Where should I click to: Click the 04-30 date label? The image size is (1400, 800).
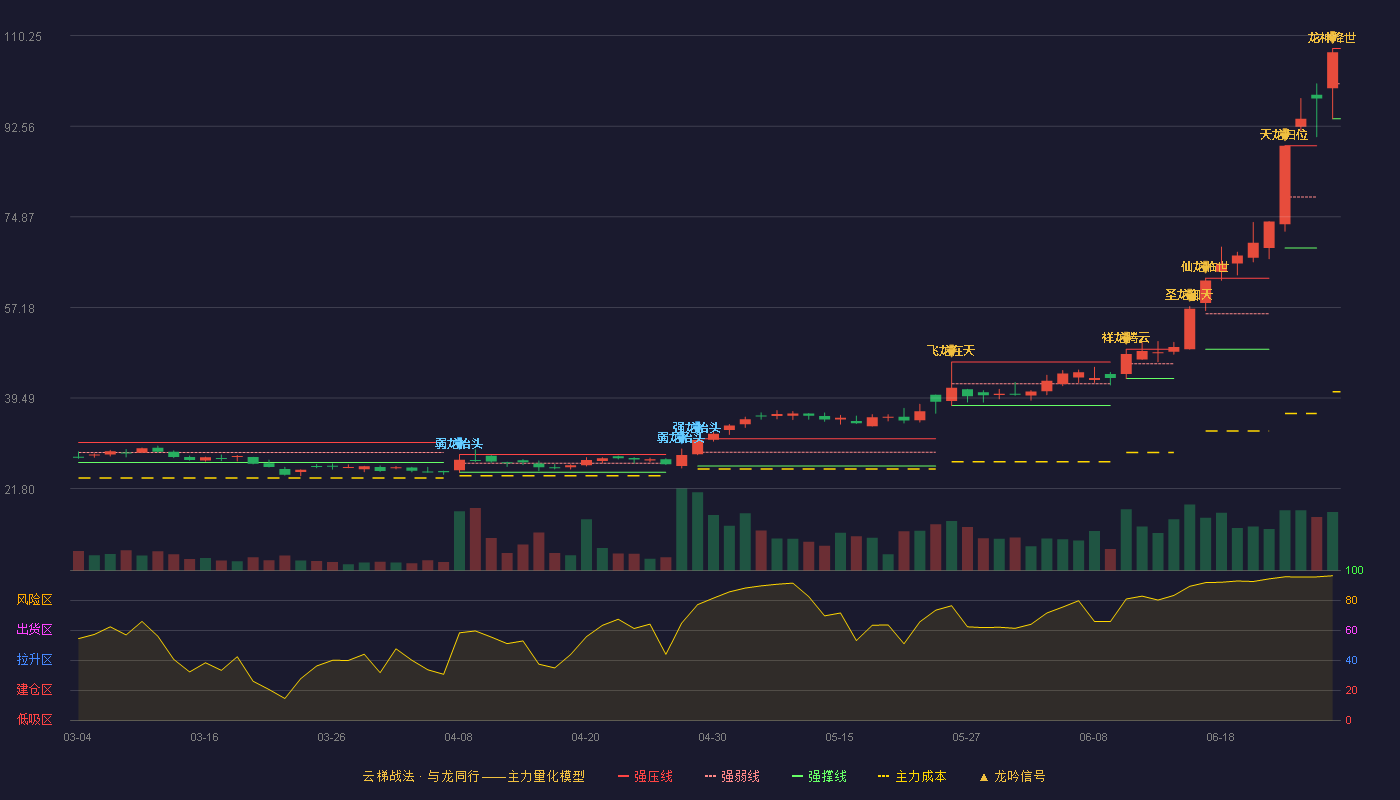coord(712,737)
